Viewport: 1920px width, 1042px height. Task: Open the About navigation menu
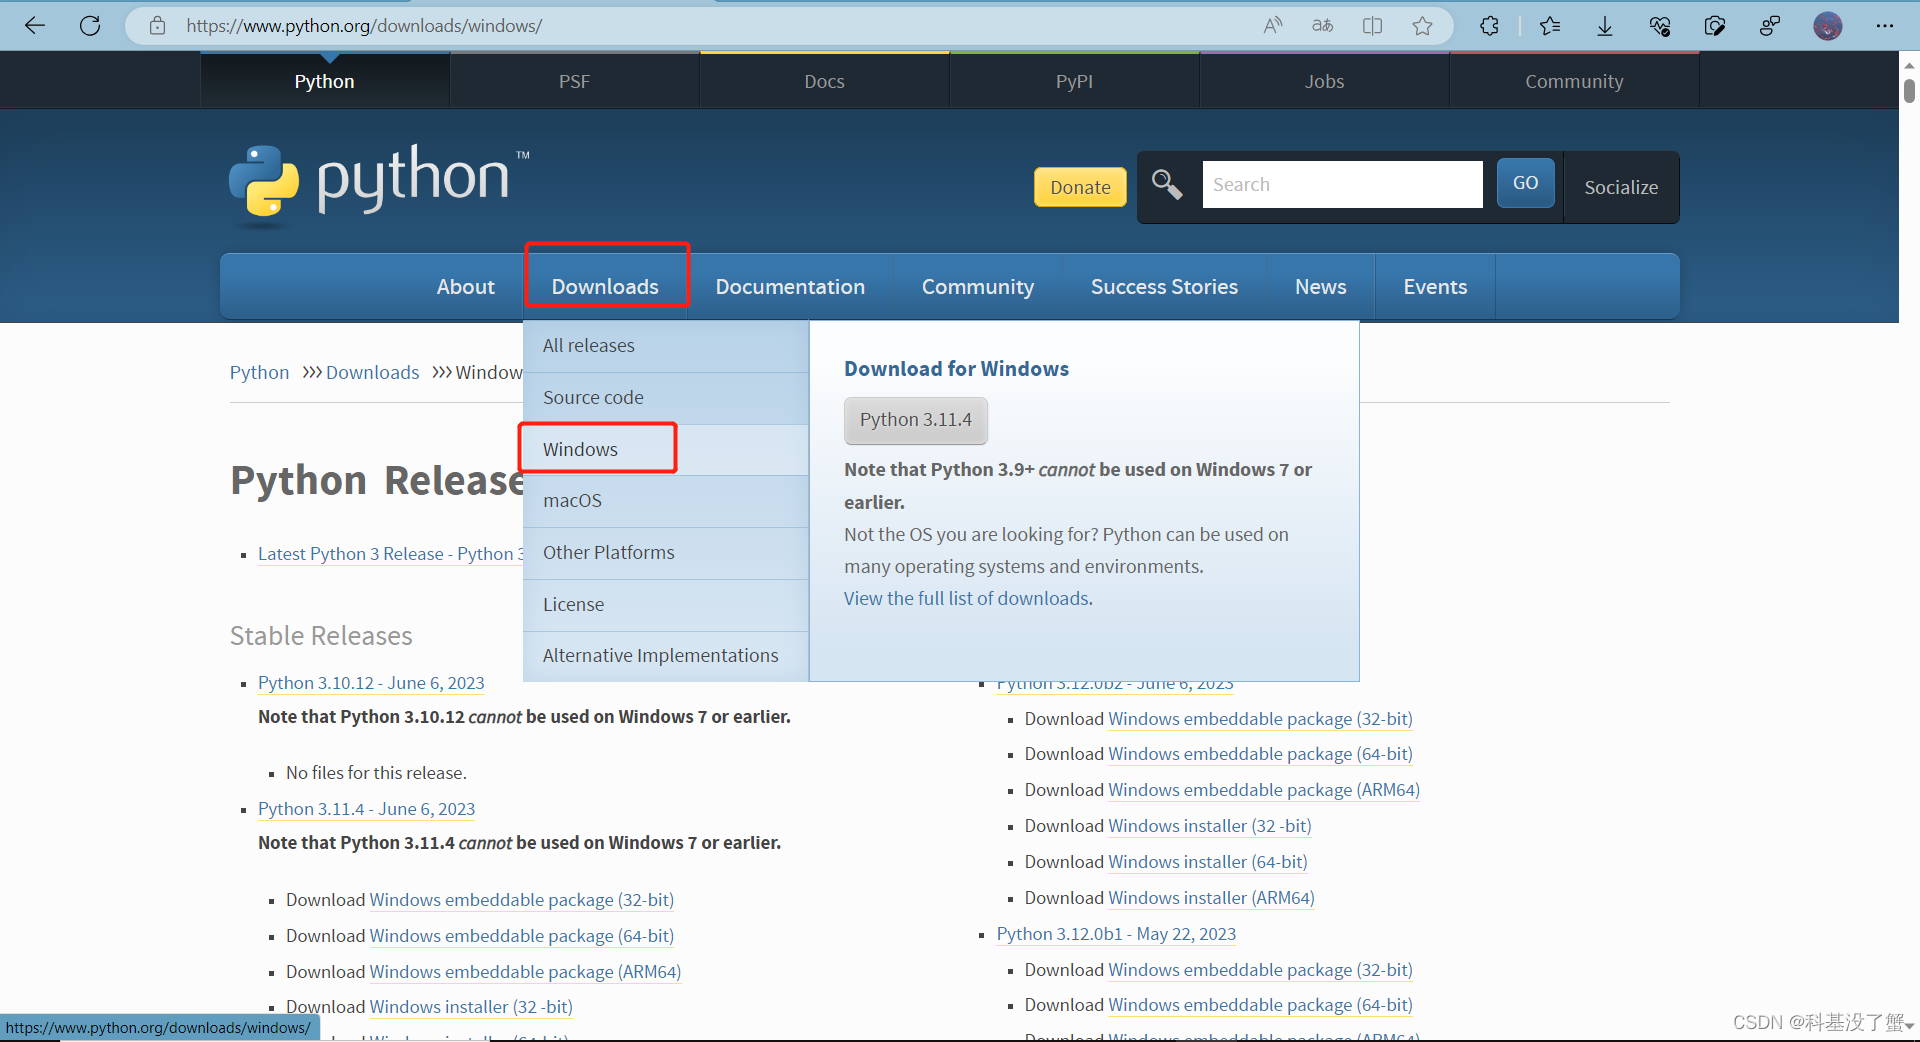[x=465, y=287]
